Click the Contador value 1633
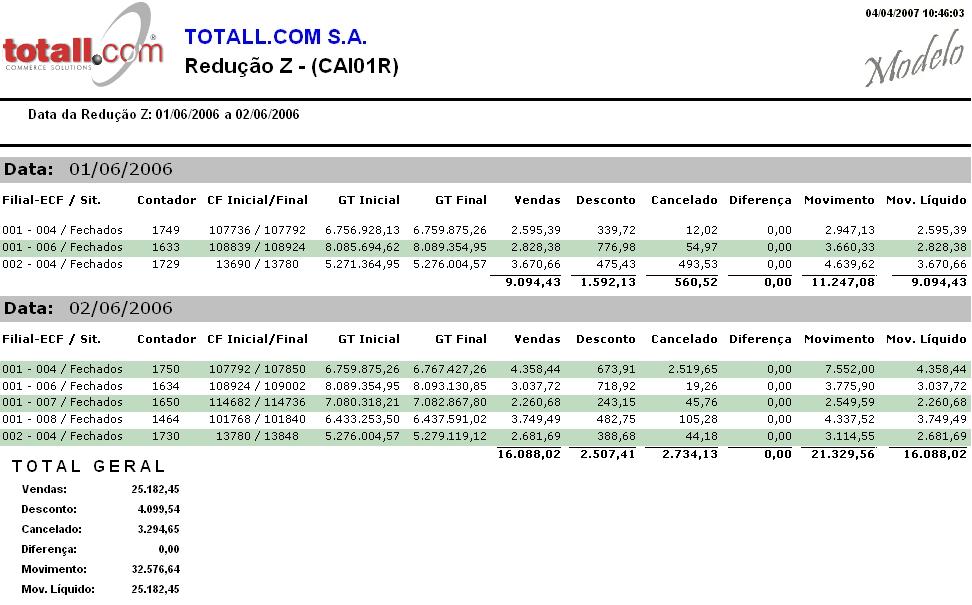 tap(166, 247)
